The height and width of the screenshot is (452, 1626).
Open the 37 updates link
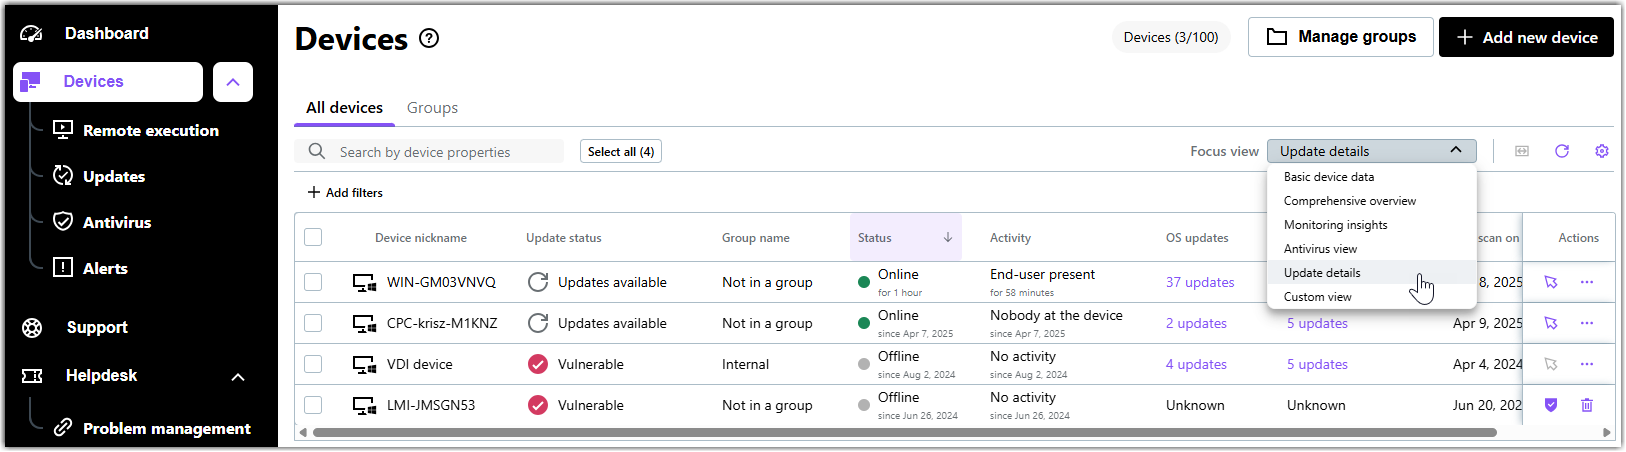pos(1199,282)
